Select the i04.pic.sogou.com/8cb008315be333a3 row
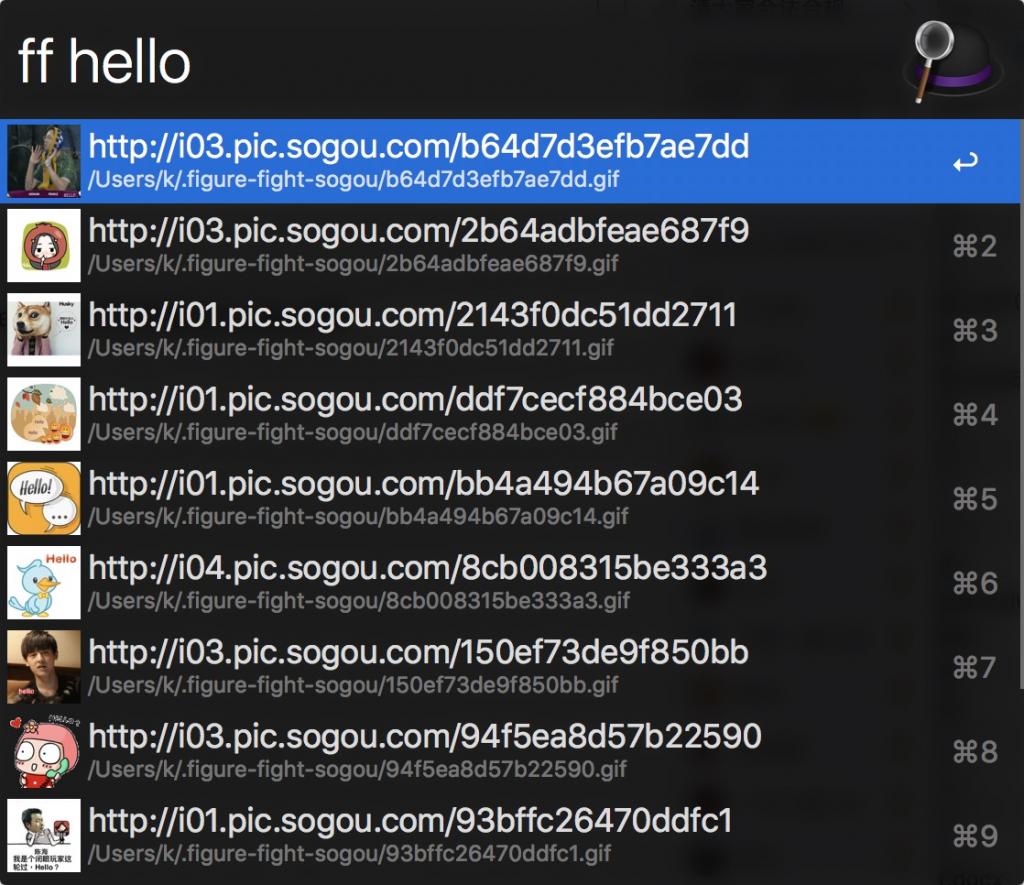This screenshot has height=885, width=1024. coord(427,568)
